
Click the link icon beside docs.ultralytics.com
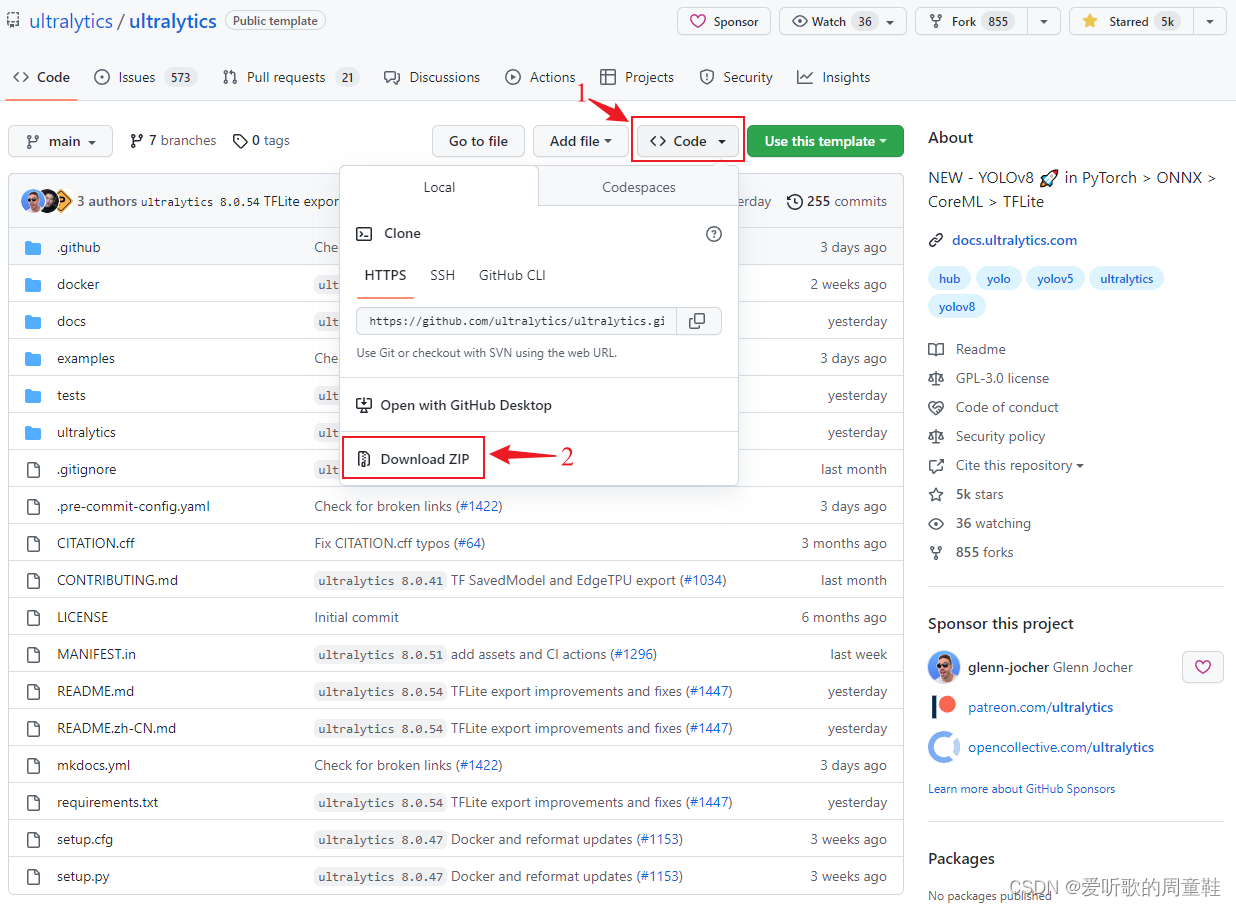click(936, 240)
